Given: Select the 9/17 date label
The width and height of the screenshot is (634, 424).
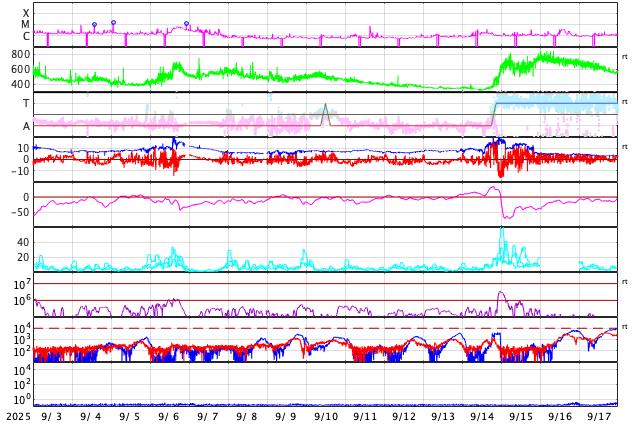Looking at the screenshot, I should coord(599,416).
